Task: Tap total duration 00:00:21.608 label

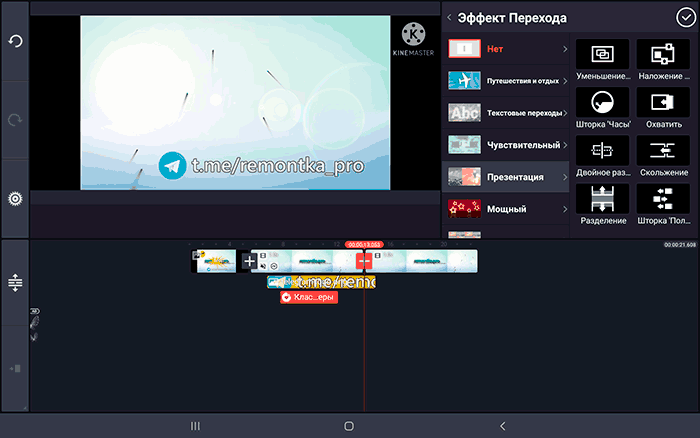Action: (x=679, y=245)
